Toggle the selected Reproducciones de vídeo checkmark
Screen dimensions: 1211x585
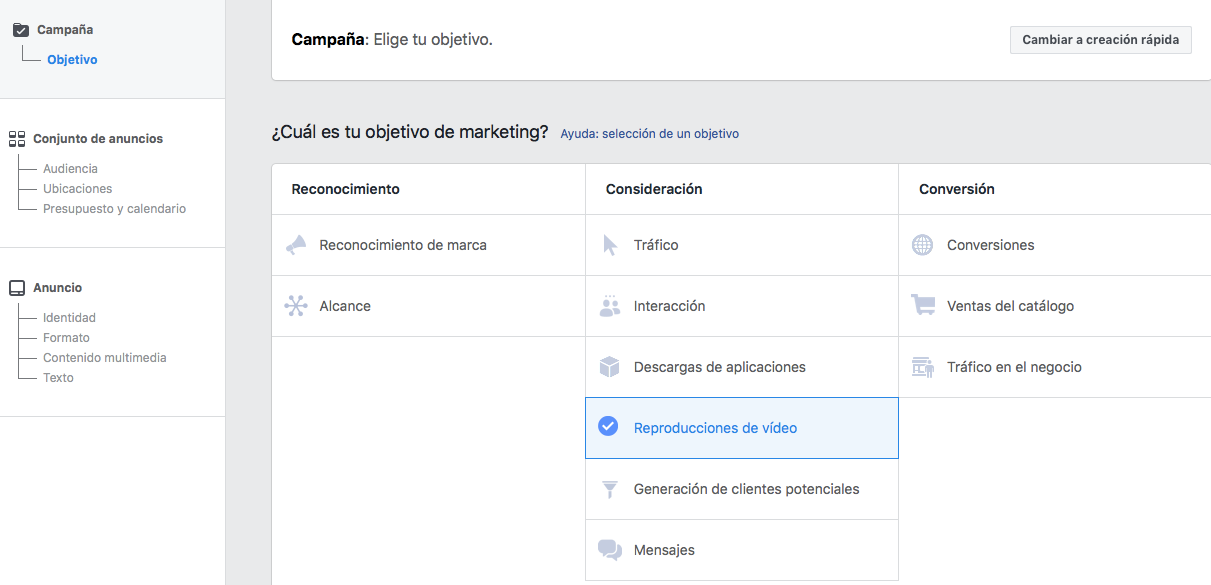[608, 427]
